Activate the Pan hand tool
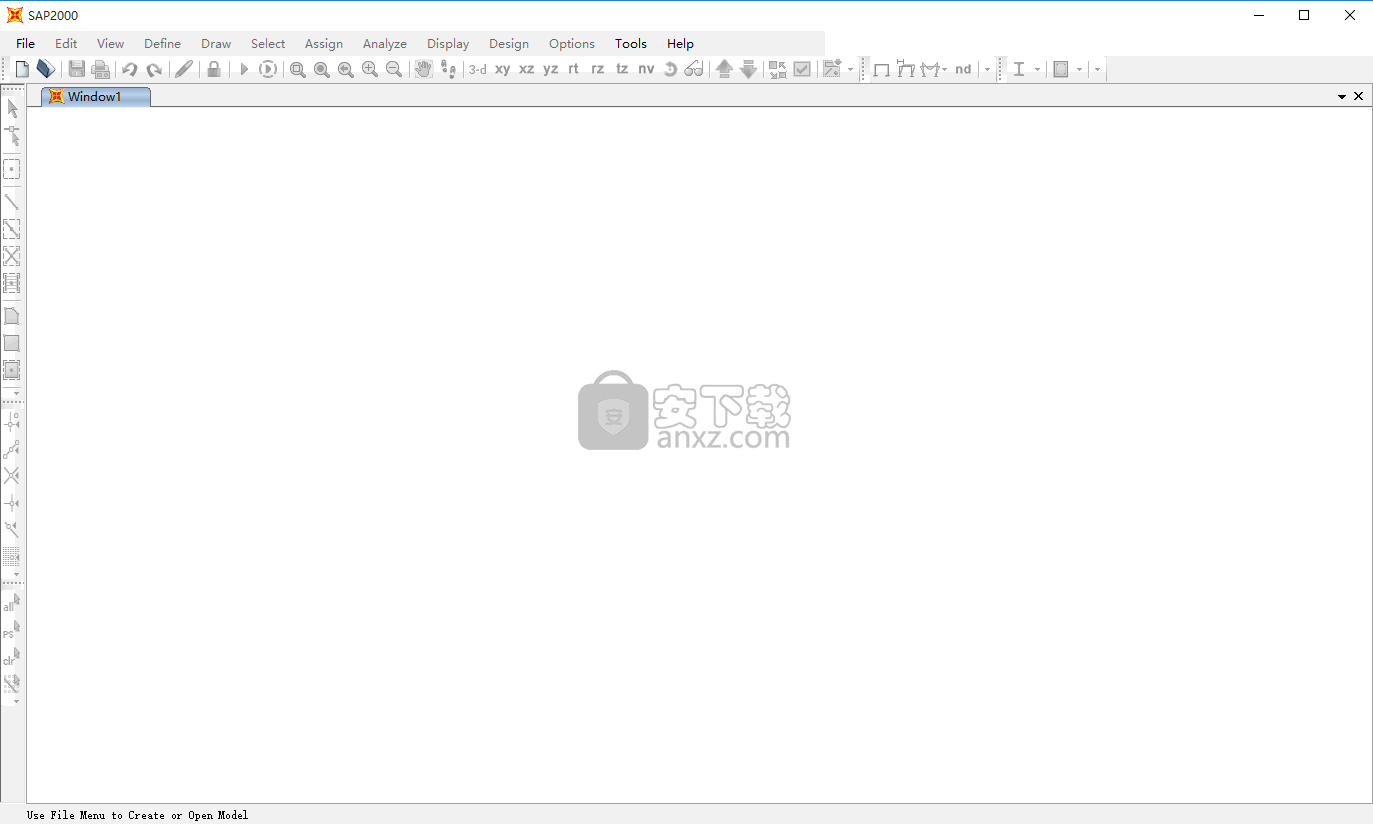Screen dimensions: 1373x824 pos(424,69)
